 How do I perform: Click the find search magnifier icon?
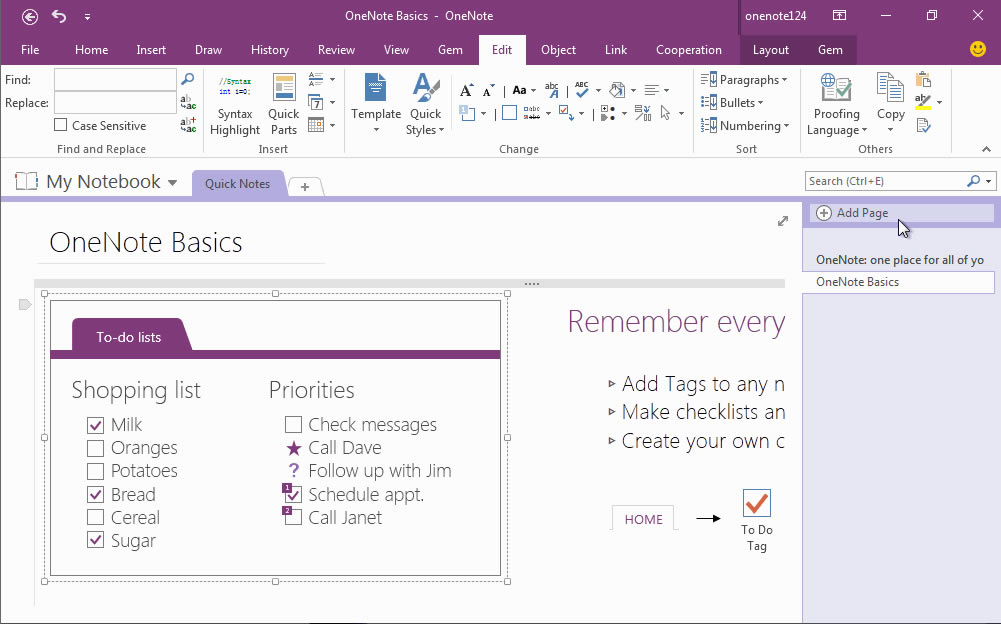point(187,79)
